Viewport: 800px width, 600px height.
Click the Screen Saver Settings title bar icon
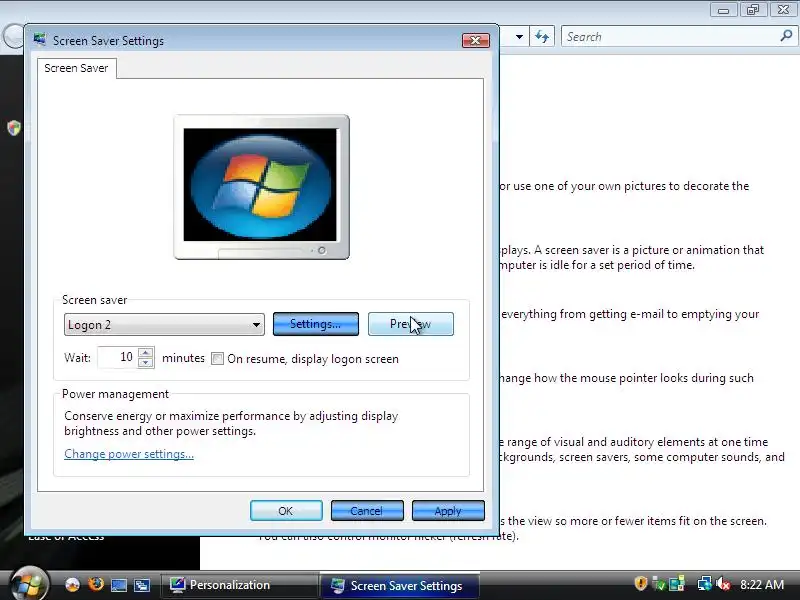click(40, 40)
